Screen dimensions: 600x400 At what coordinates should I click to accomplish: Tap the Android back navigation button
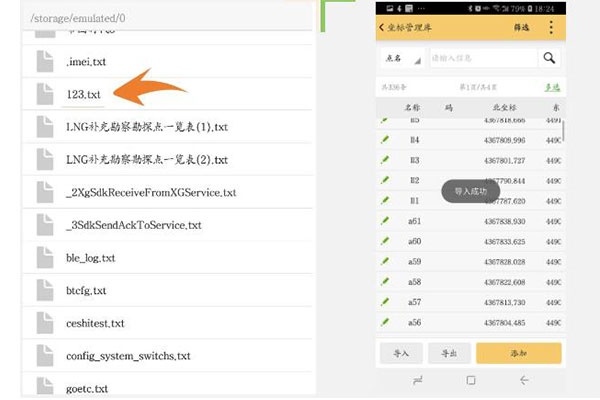tap(524, 381)
